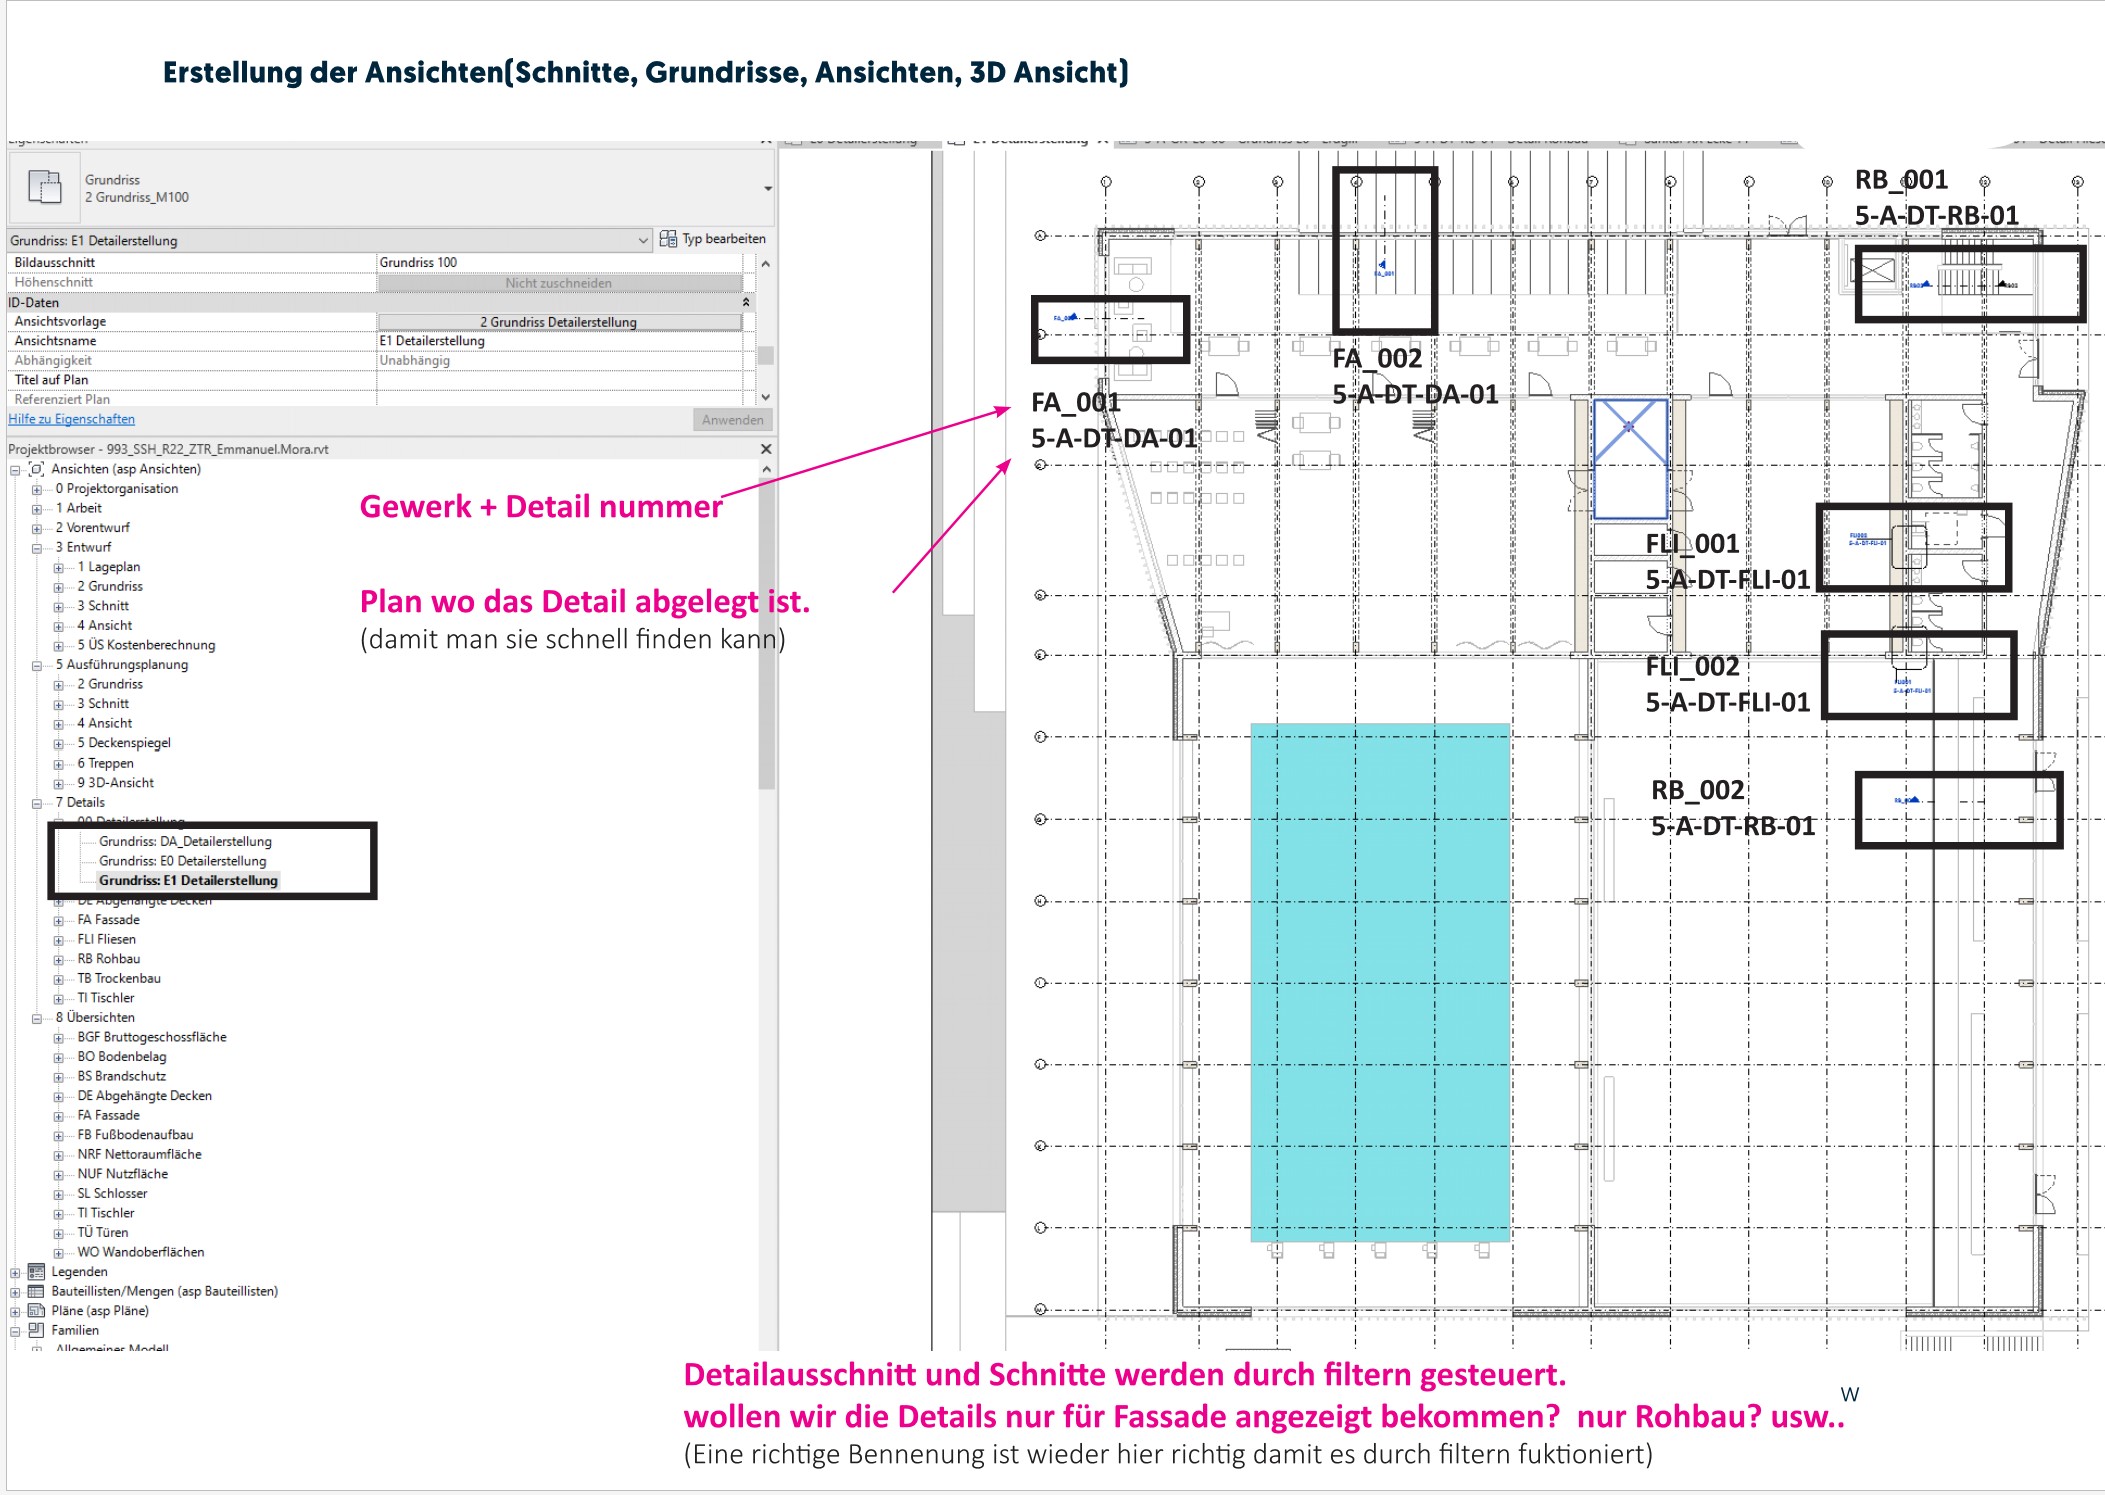Image resolution: width=2105 pixels, height=1495 pixels.
Task: Expand the 'FA Fassade' node under 7 Details
Action: [59, 921]
